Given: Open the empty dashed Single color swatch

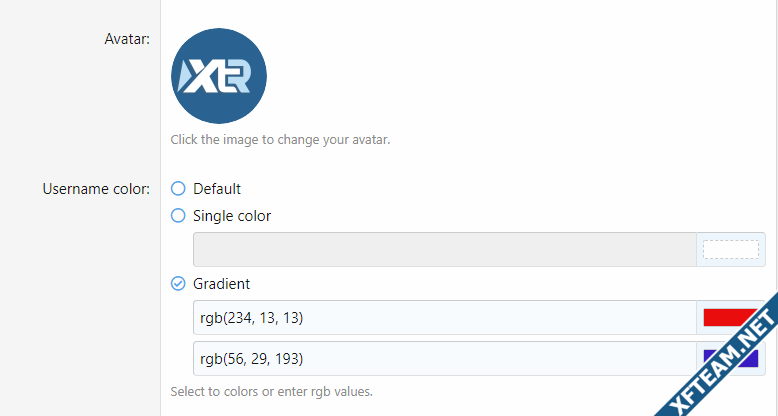Looking at the screenshot, I should [x=731, y=249].
